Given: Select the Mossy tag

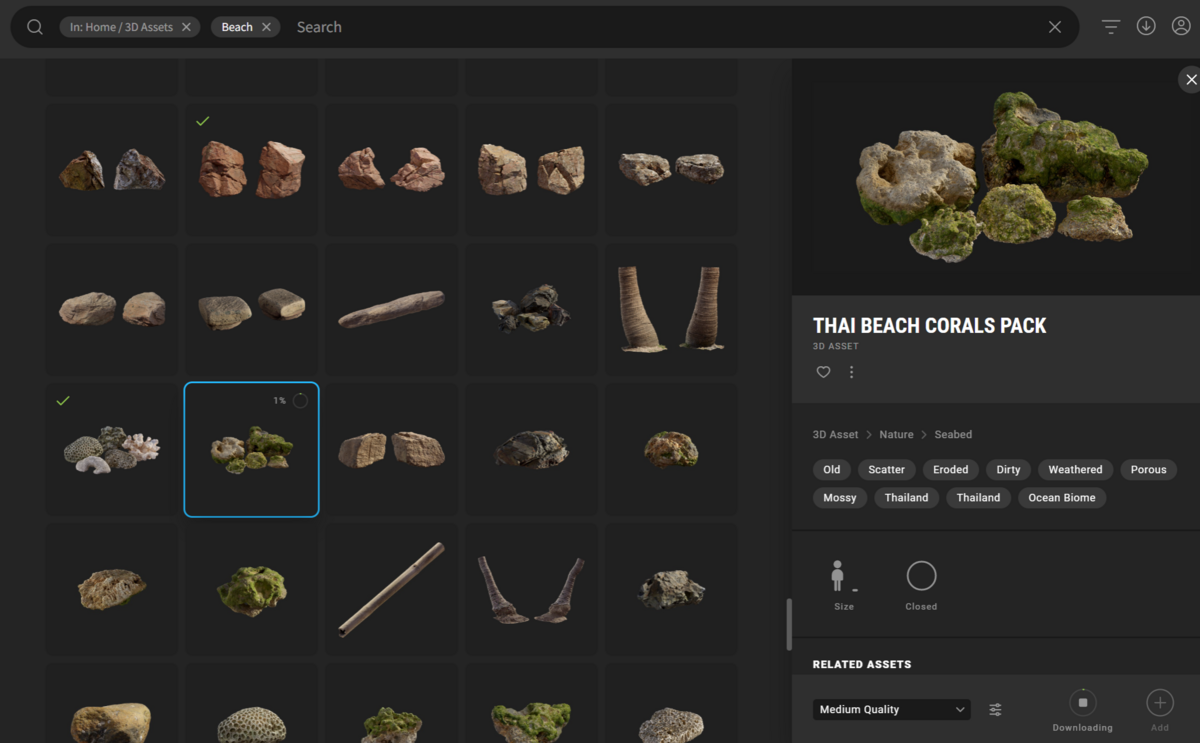Looking at the screenshot, I should click(840, 497).
